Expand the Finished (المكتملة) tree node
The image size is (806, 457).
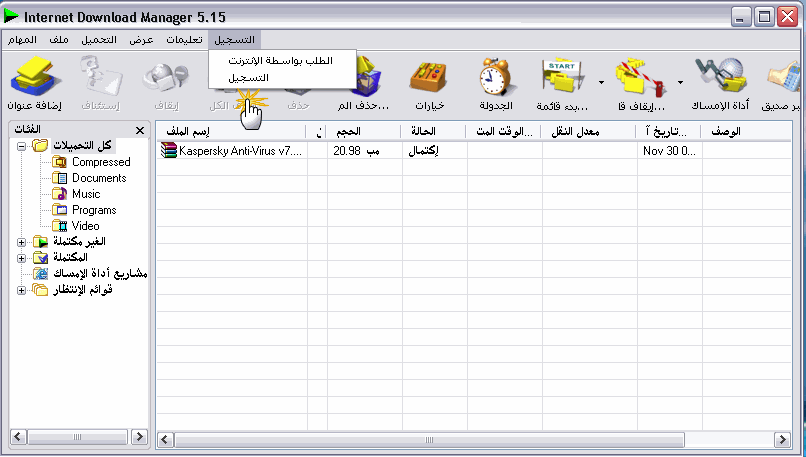(21, 258)
